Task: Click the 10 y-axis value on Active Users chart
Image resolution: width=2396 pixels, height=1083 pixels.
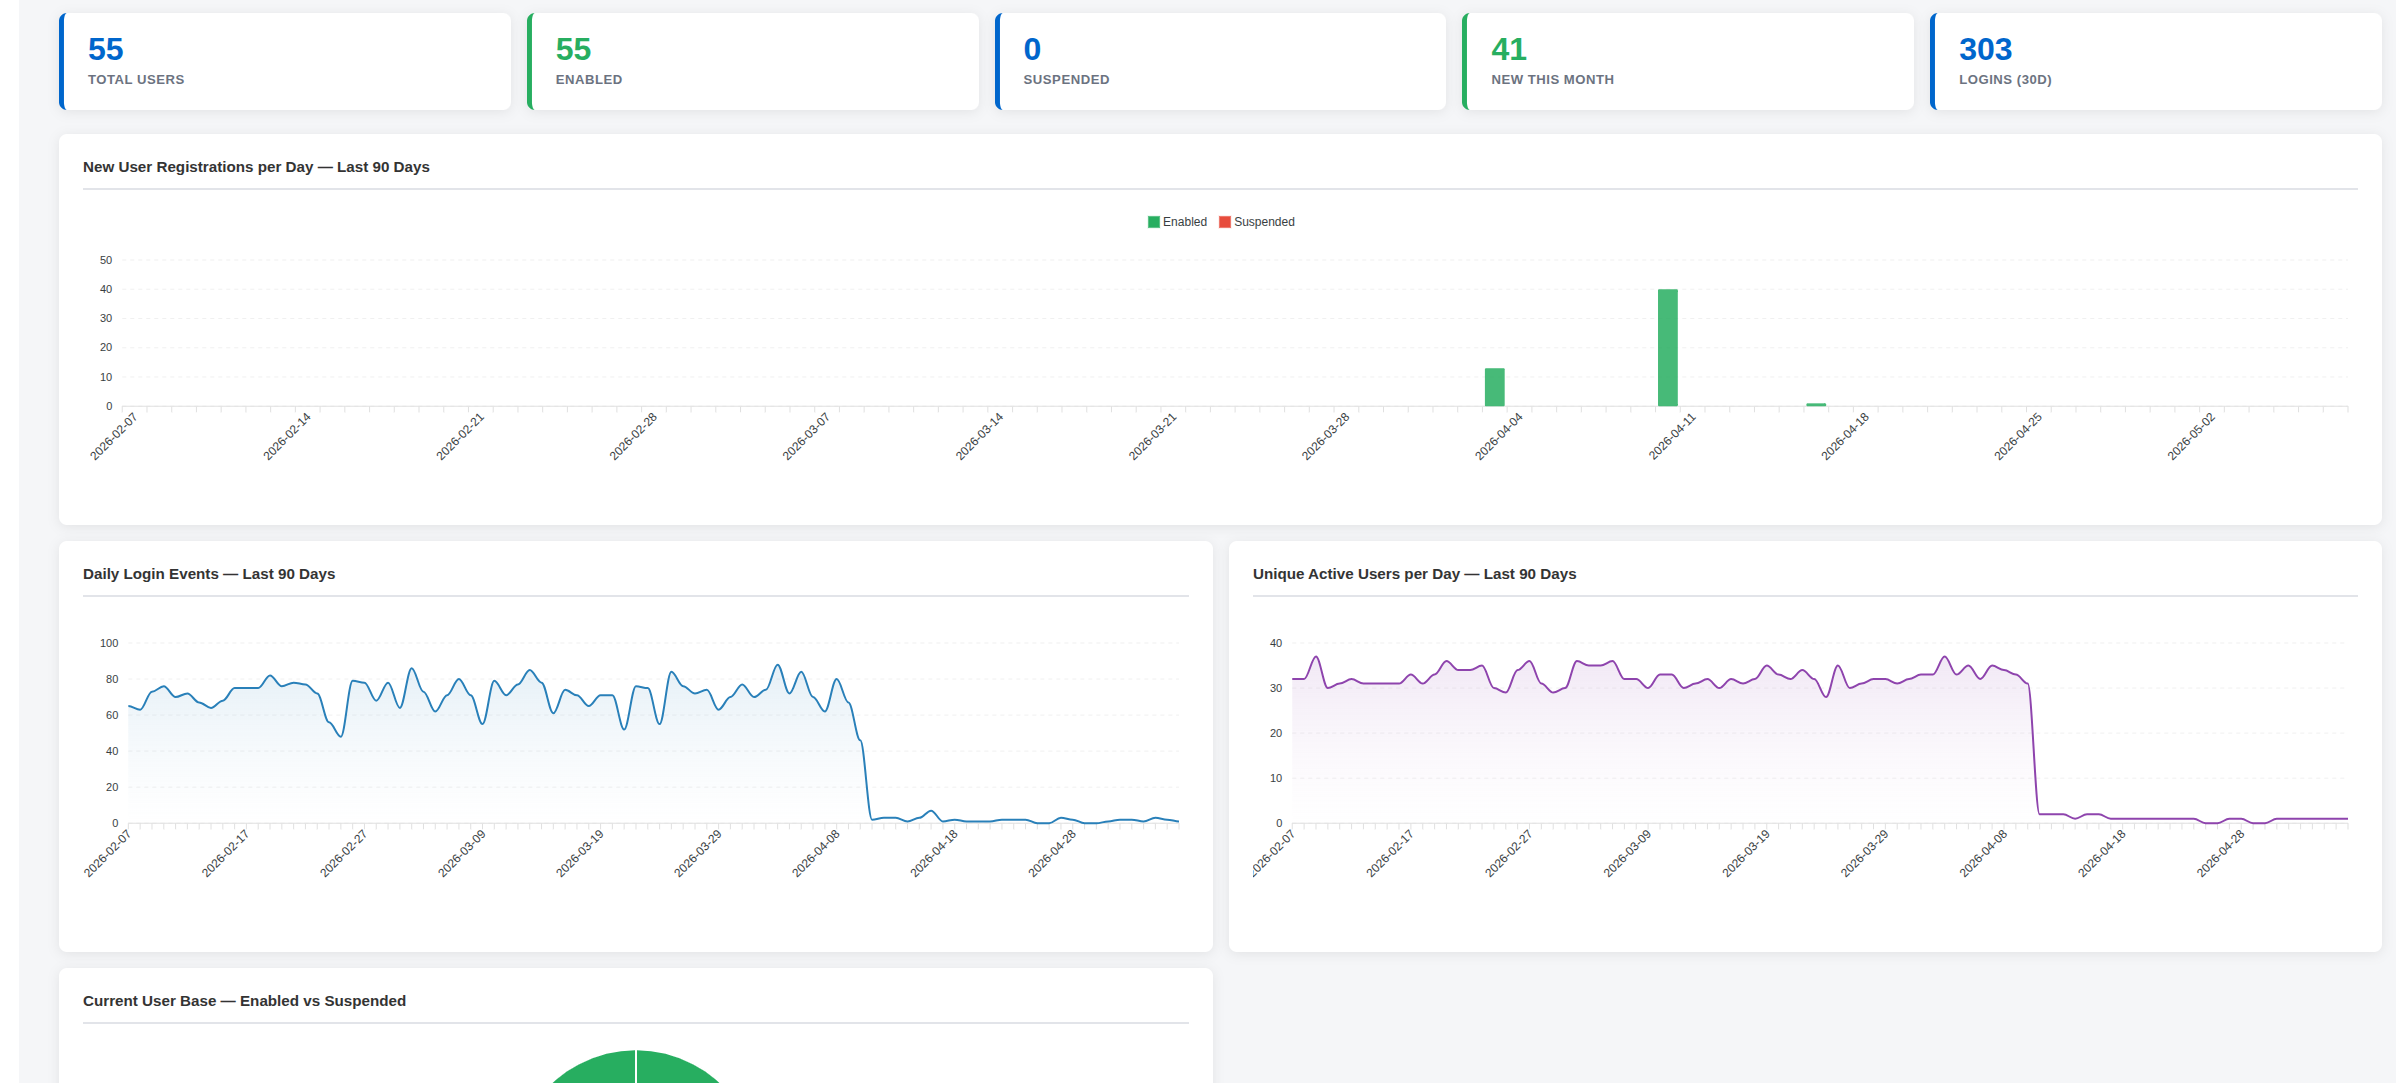Action: pos(1276,778)
